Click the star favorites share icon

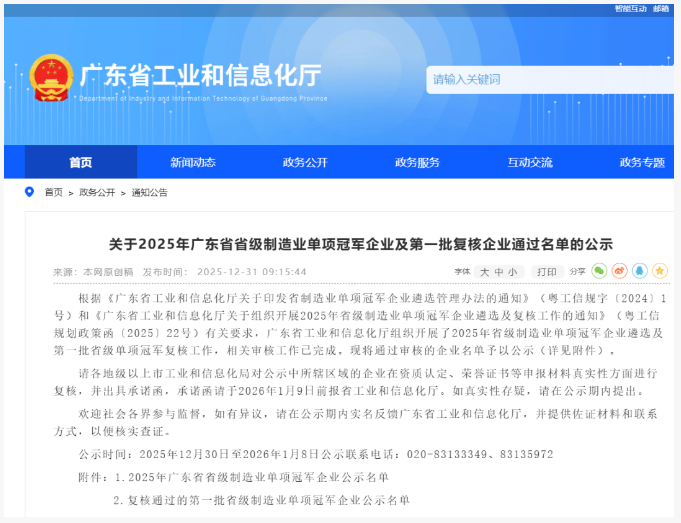[x=660, y=271]
